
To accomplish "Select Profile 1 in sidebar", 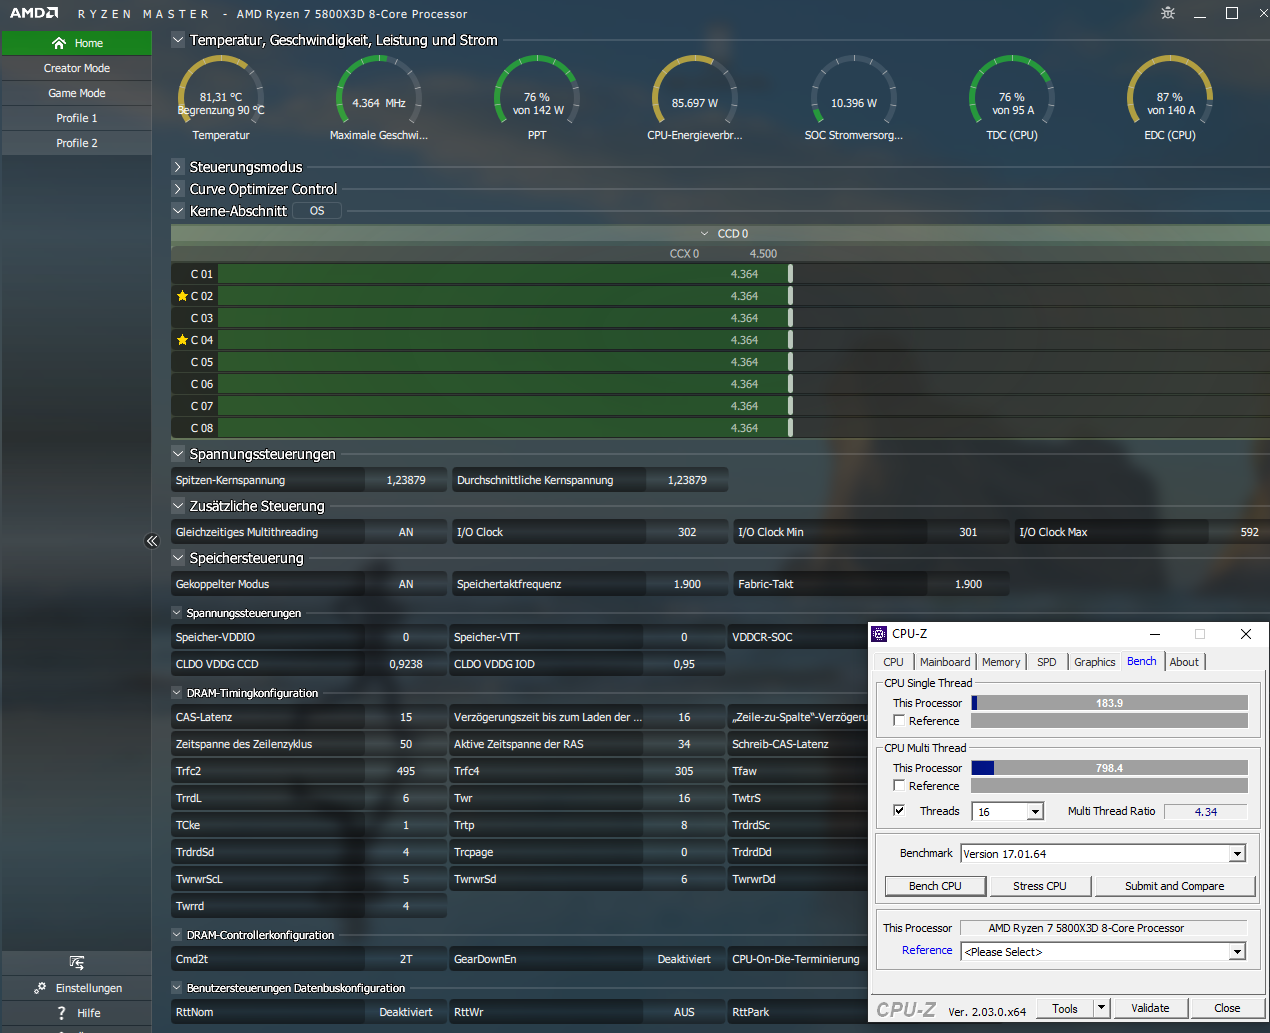I will pos(77,118).
